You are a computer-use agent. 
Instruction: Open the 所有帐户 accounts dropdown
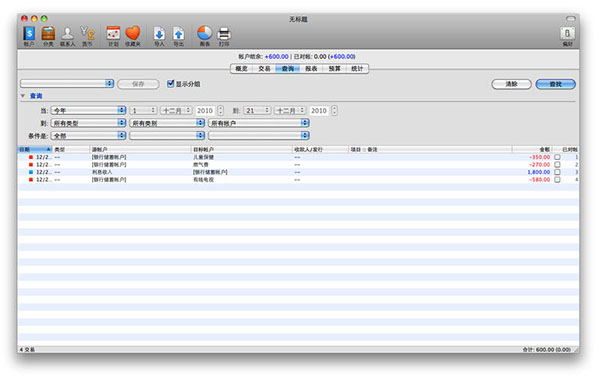point(259,123)
